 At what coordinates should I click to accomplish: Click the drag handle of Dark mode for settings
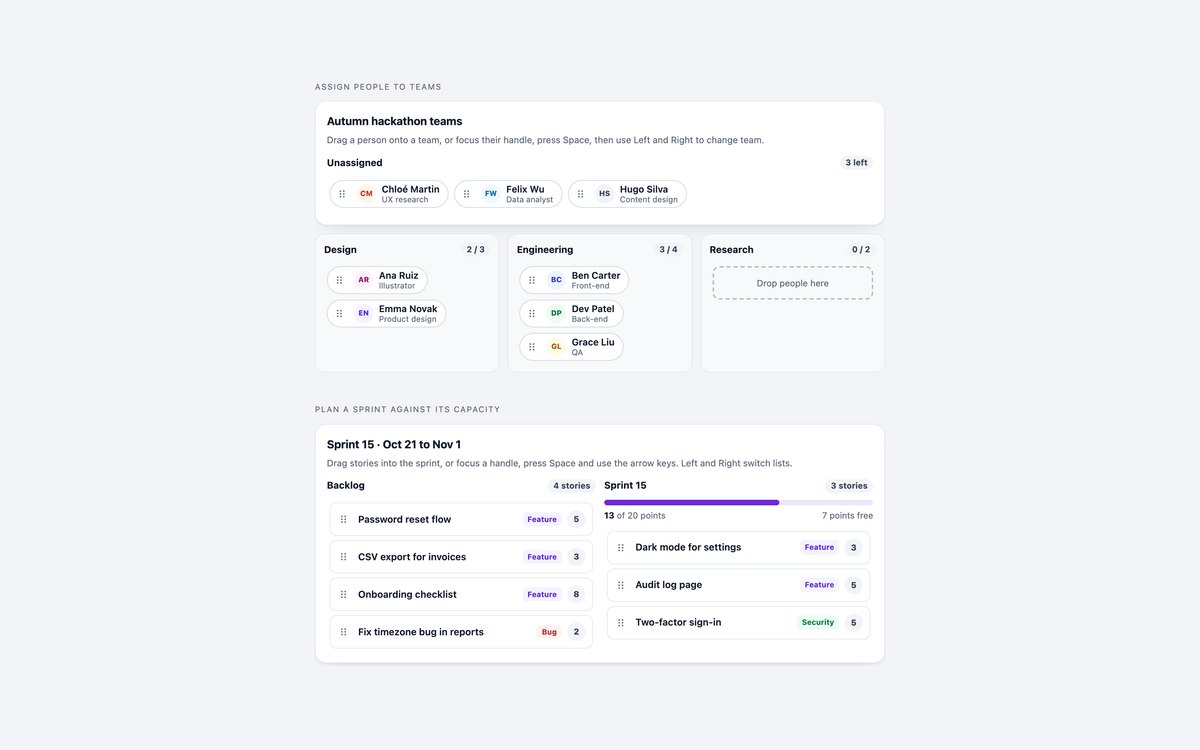click(x=620, y=548)
